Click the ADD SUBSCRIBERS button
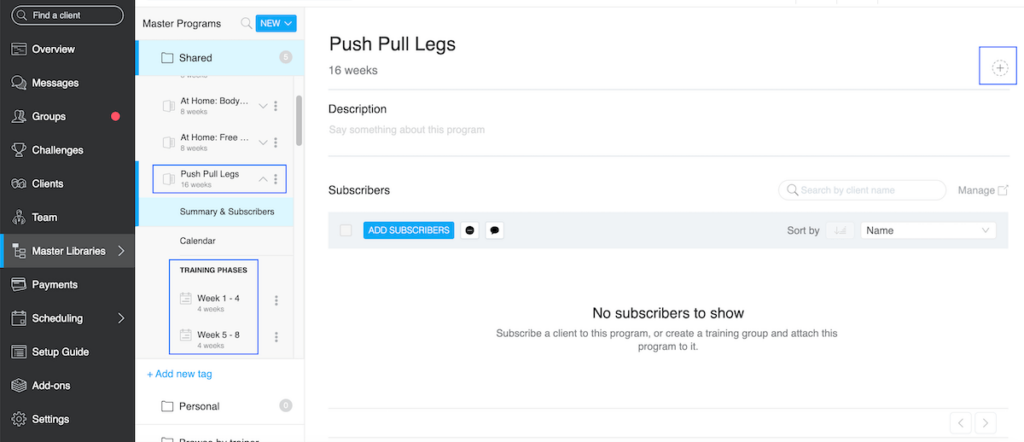Screen dimensions: 1024x442 click(x=408, y=230)
